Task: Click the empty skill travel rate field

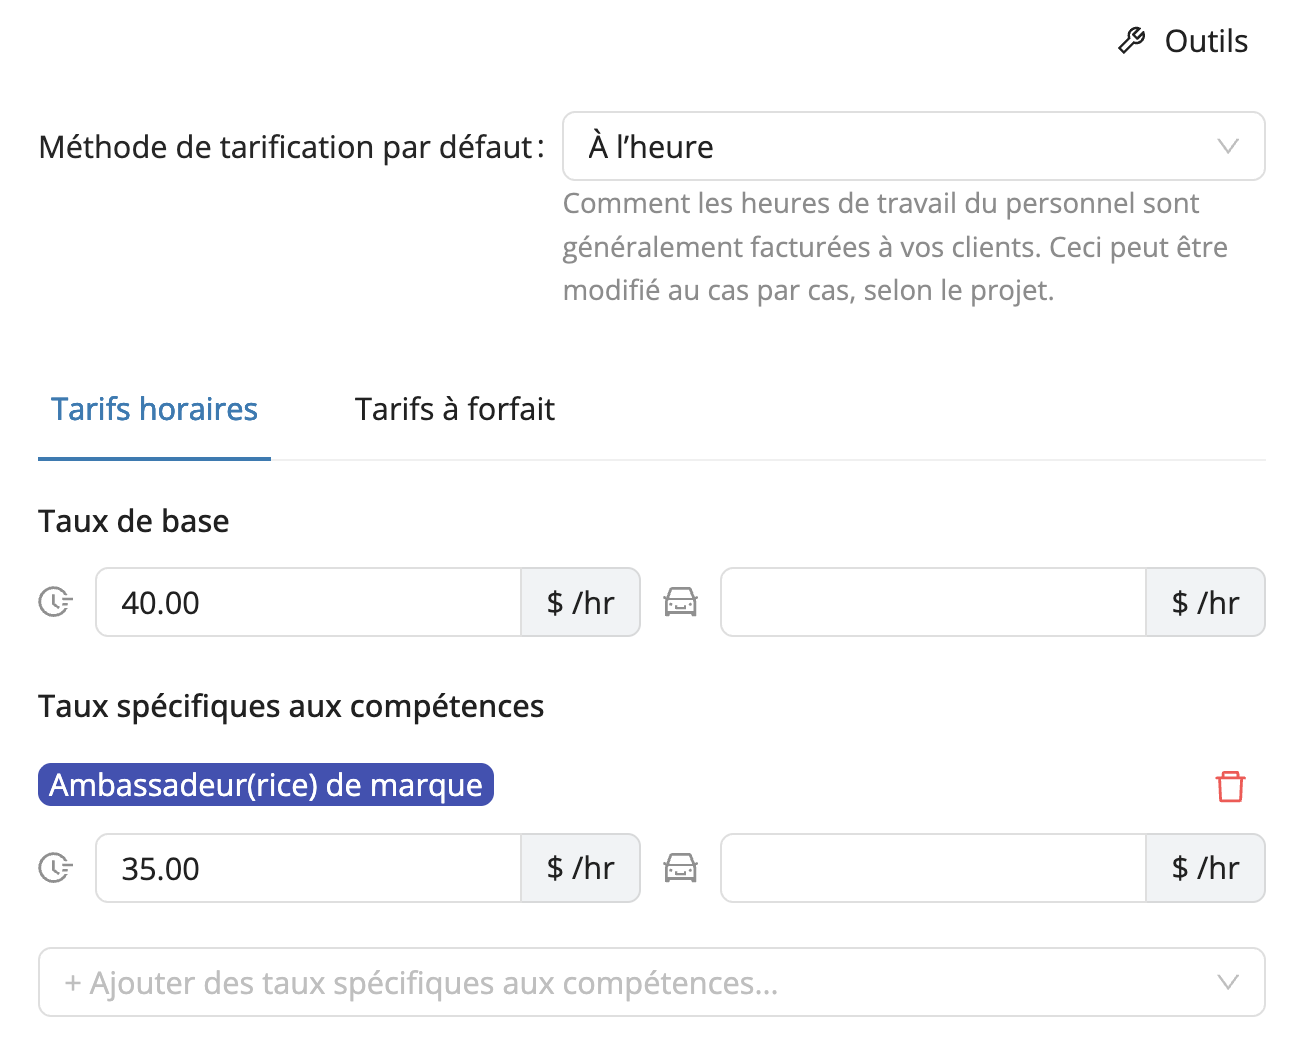Action: coord(932,868)
